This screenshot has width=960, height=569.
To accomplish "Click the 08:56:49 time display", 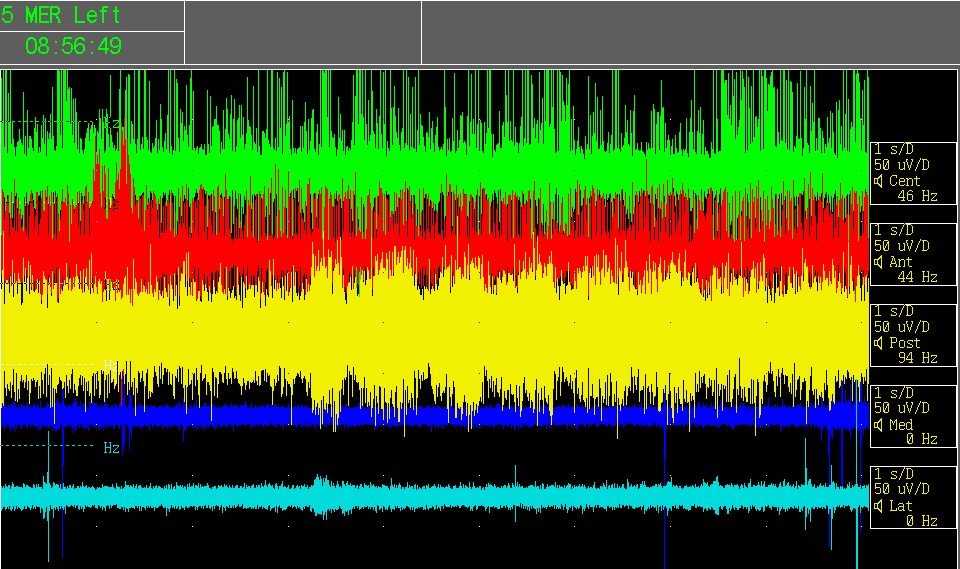I will click(x=73, y=47).
